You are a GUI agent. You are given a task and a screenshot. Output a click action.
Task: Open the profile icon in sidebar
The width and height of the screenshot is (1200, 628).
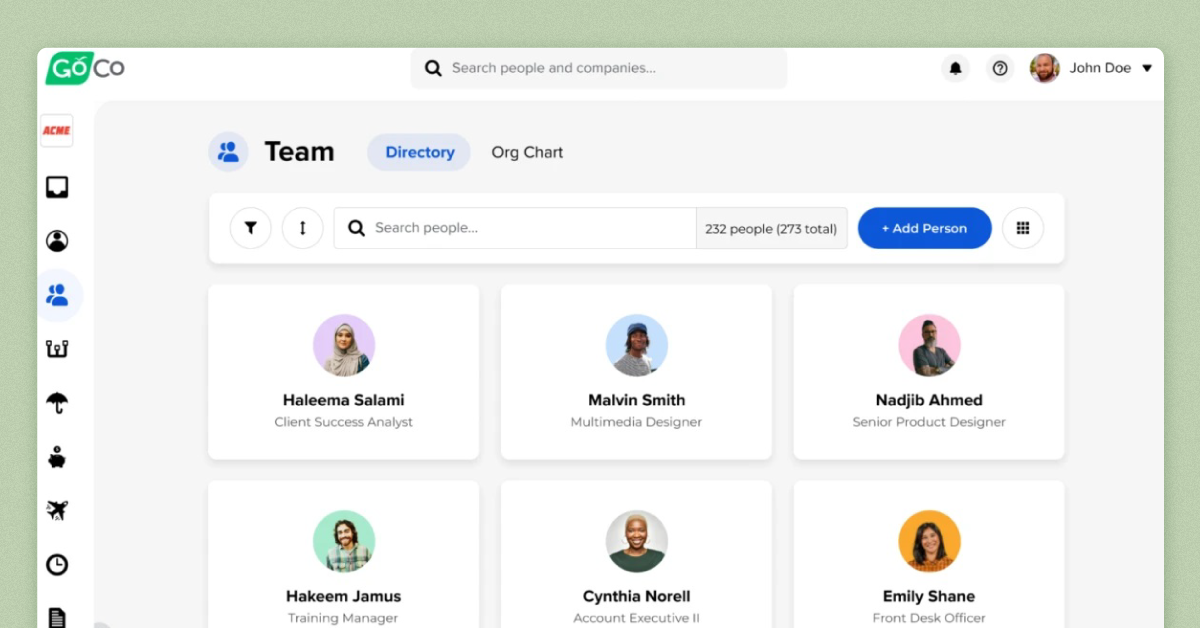pos(57,241)
